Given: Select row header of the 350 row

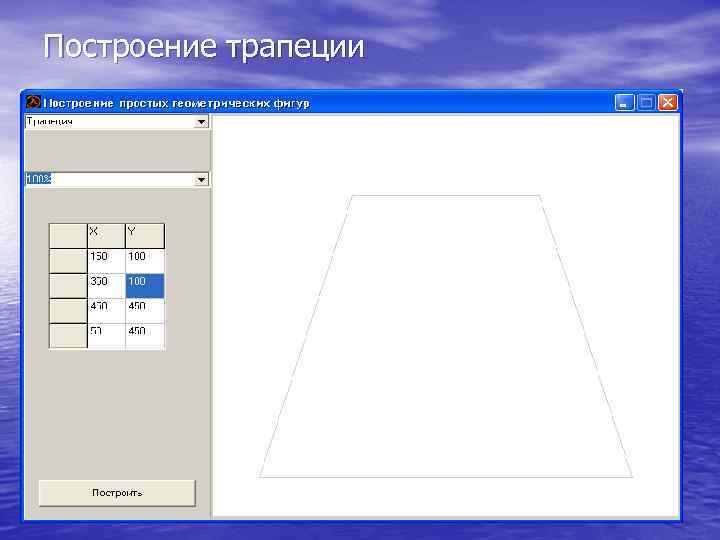Looking at the screenshot, I should coord(68,286).
